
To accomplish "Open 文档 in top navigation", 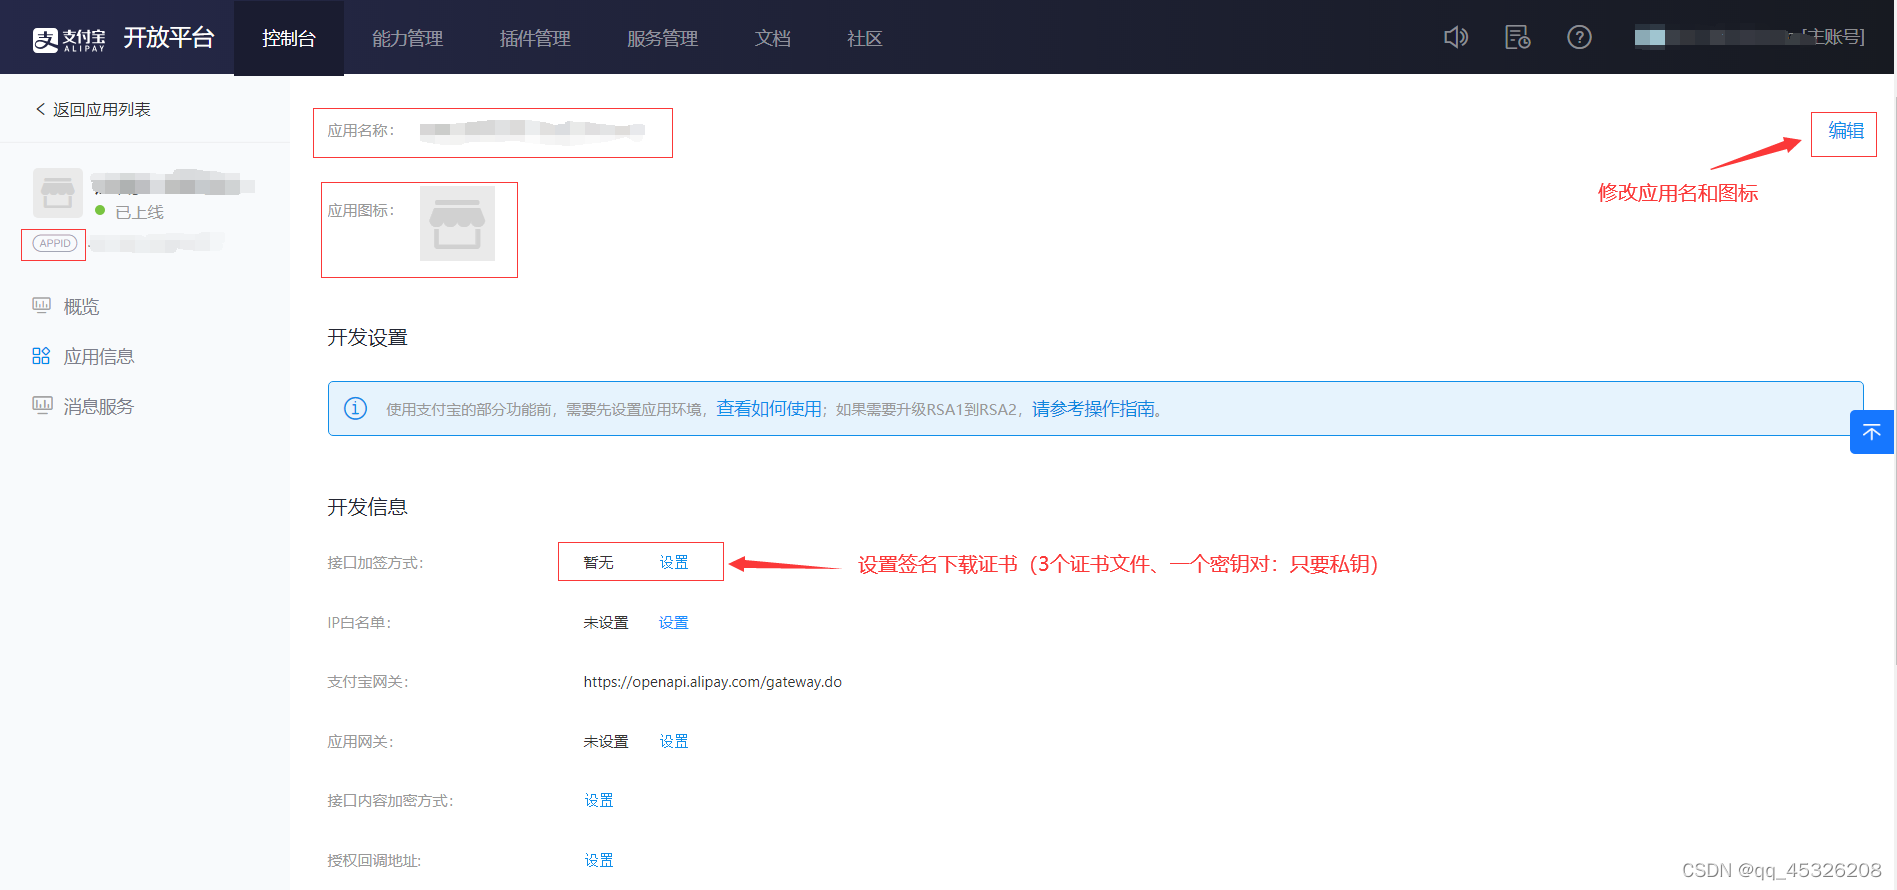I will (x=772, y=38).
